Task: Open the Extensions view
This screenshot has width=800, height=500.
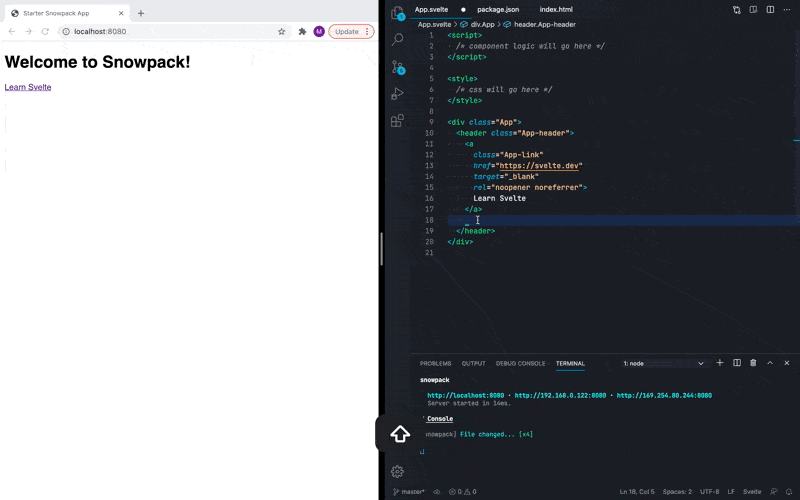Action: point(397,120)
